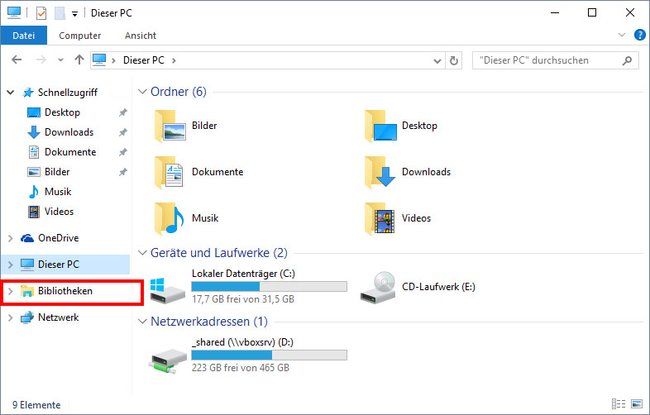Image resolution: width=650 pixels, height=415 pixels.
Task: Click the Netzwerk icon in the sidebar
Action: (27, 318)
